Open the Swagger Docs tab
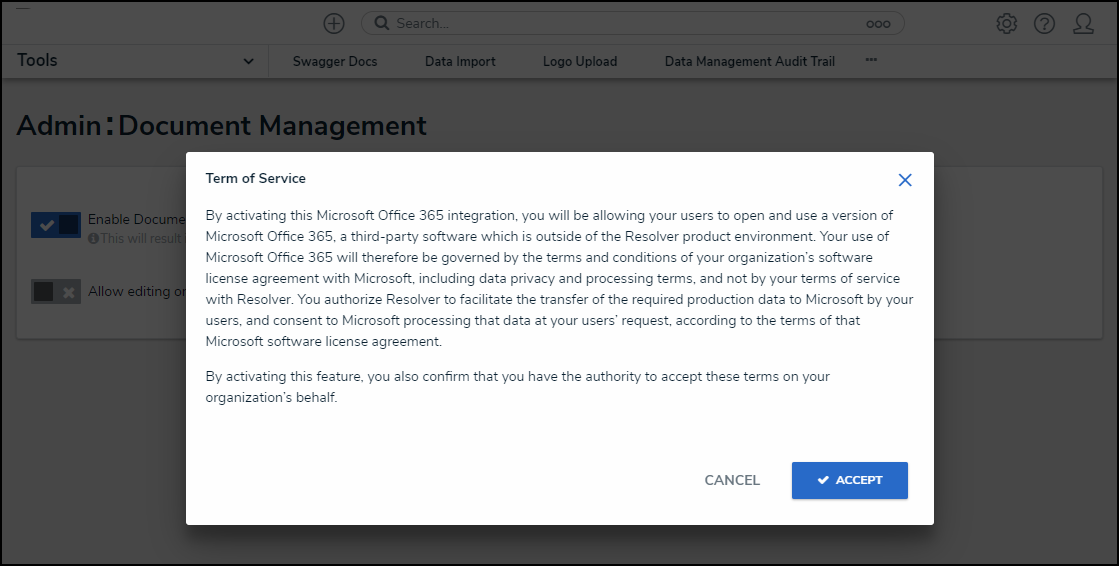The image size is (1119, 566). point(335,61)
